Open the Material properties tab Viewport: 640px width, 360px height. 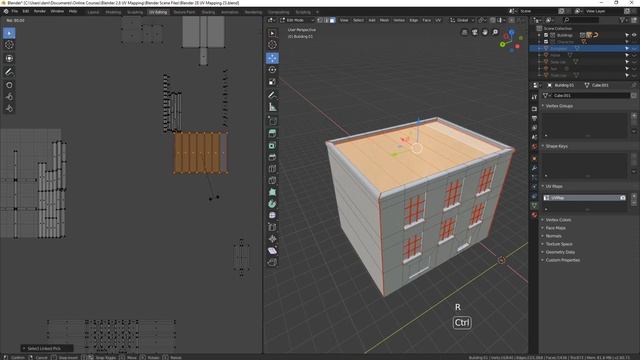534,215
